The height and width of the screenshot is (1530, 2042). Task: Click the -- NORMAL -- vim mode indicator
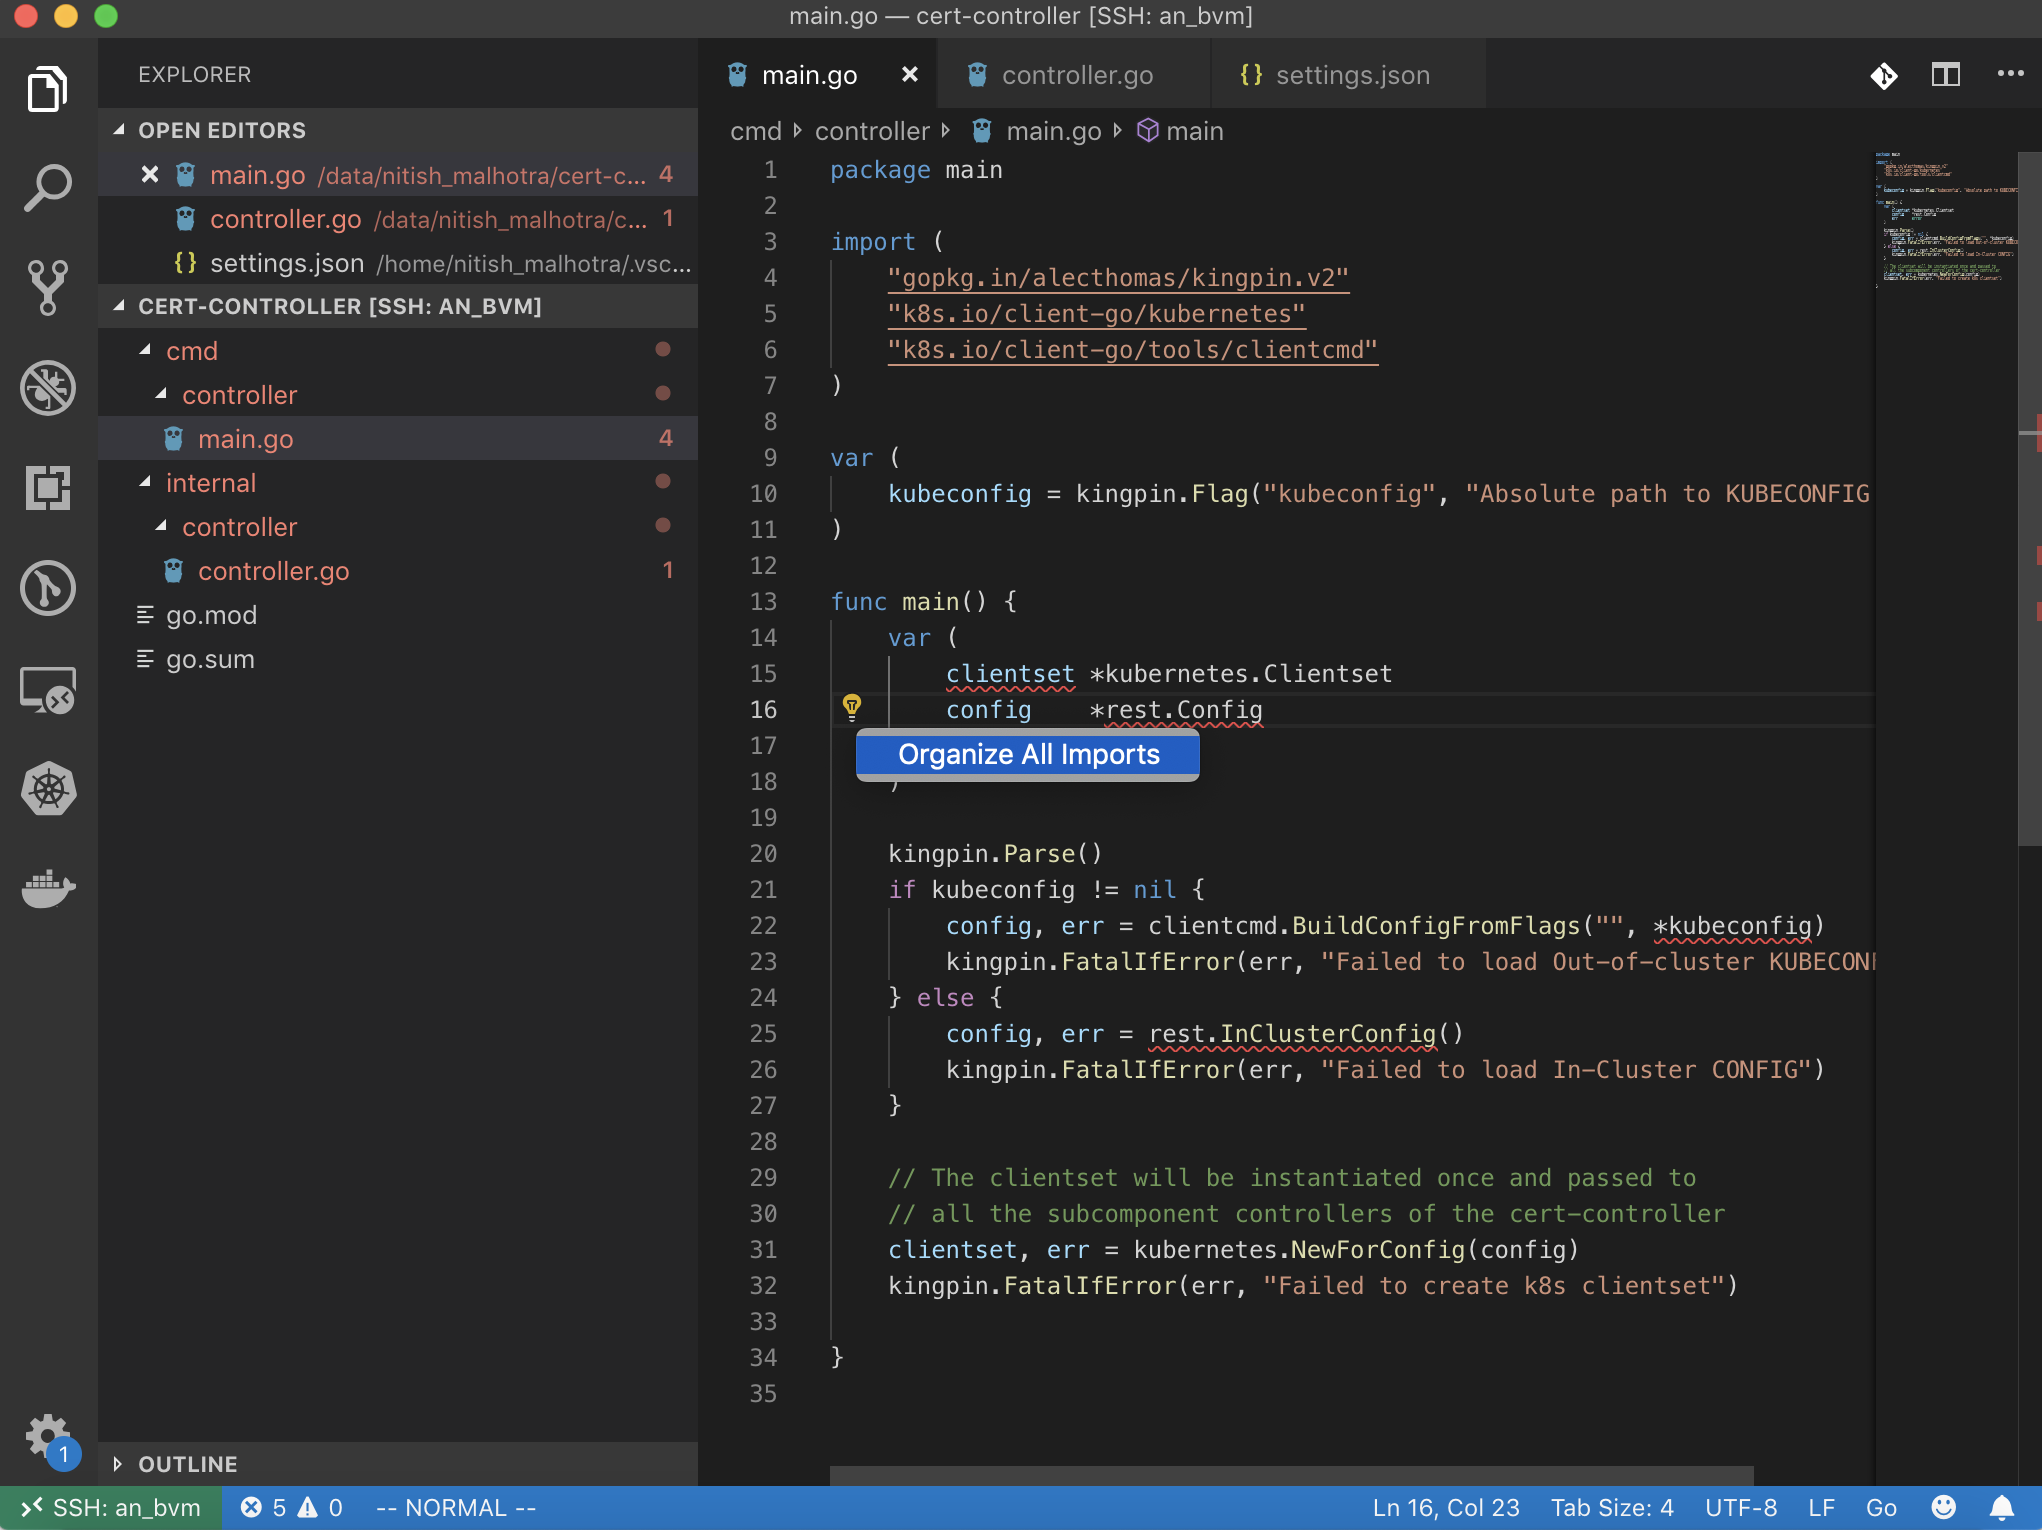(x=456, y=1507)
